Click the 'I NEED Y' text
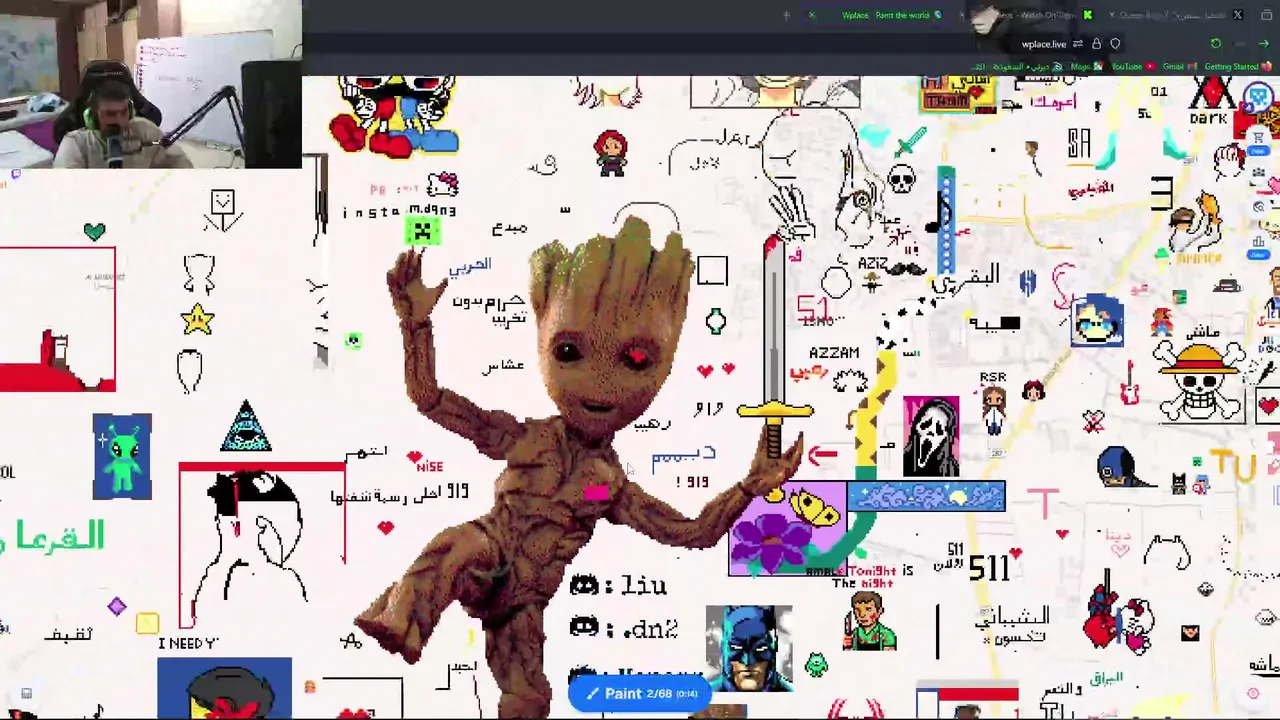The width and height of the screenshot is (1280, 720). [x=188, y=643]
